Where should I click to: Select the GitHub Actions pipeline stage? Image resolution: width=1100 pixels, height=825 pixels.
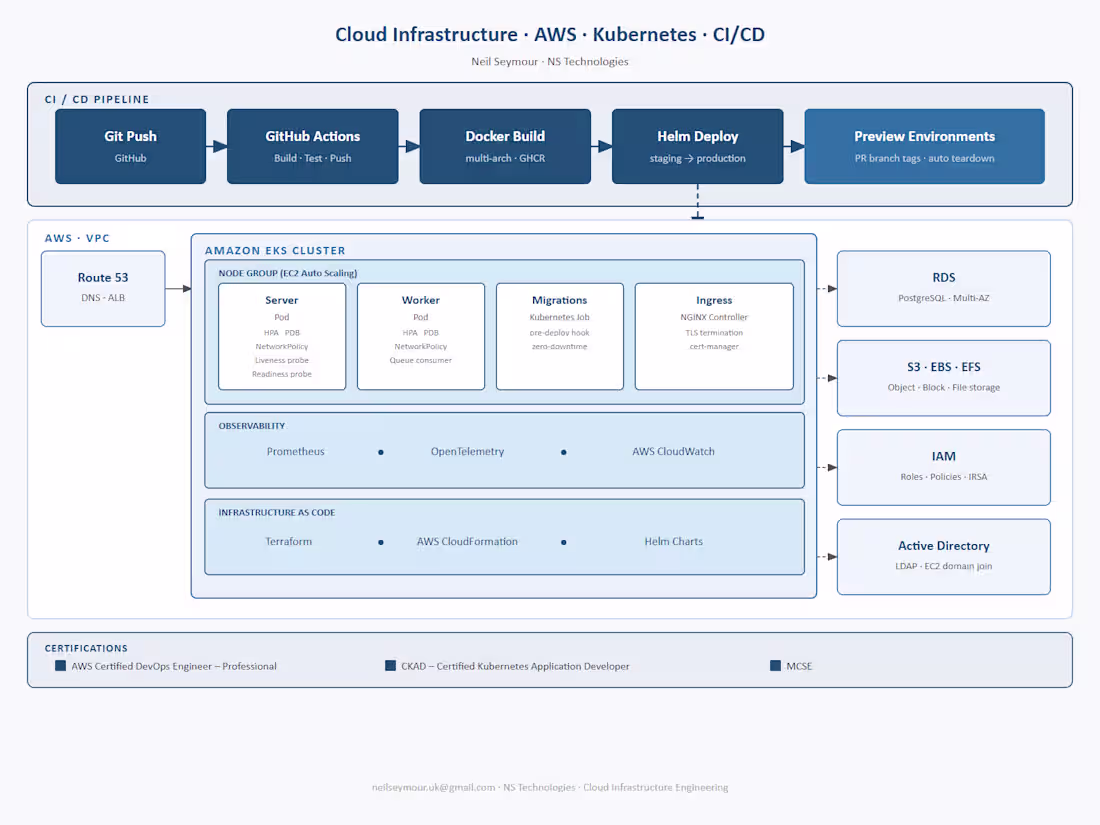(312, 146)
